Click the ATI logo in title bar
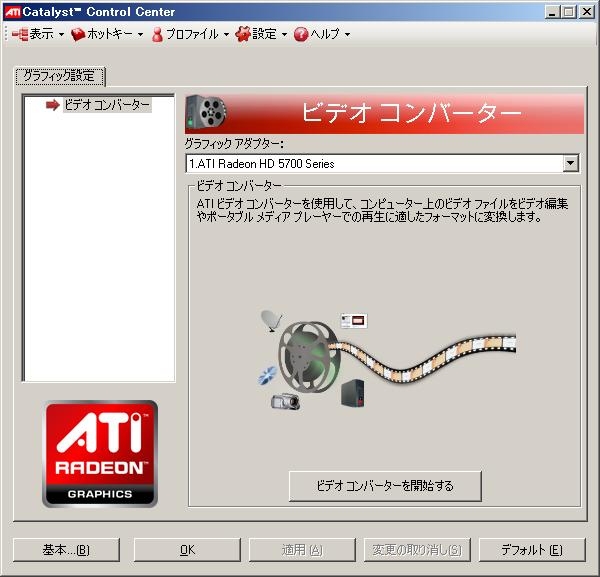 (12, 12)
